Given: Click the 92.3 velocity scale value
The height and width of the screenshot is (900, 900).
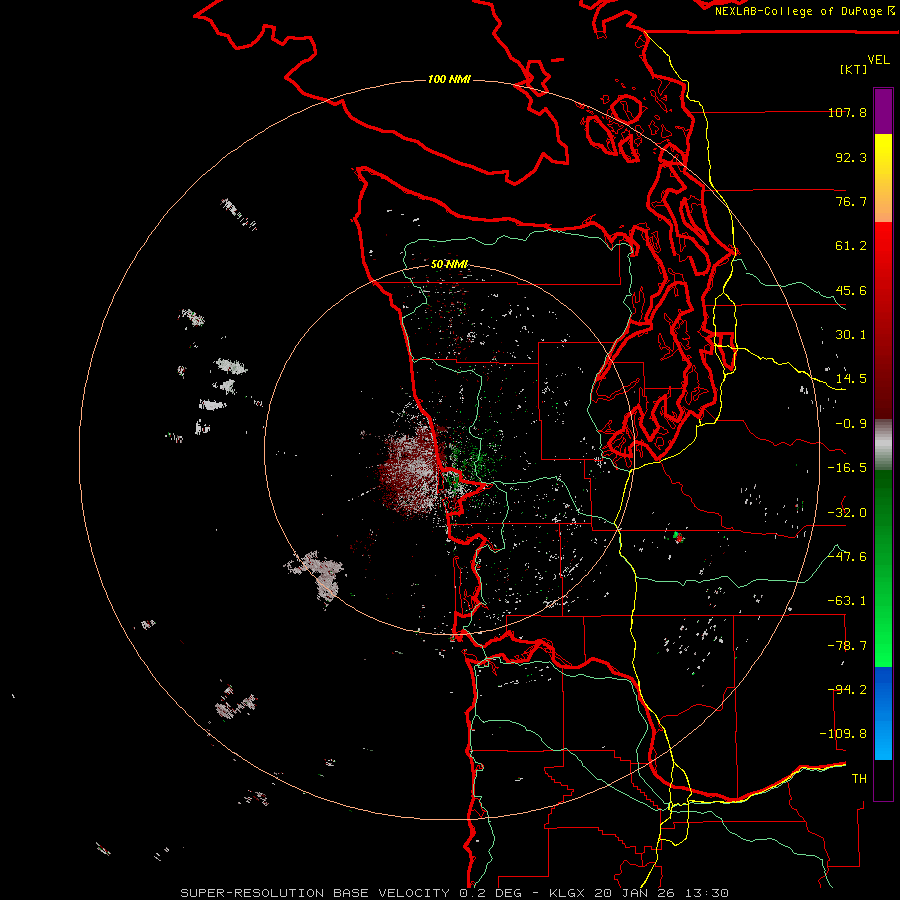Looking at the screenshot, I should 851,157.
